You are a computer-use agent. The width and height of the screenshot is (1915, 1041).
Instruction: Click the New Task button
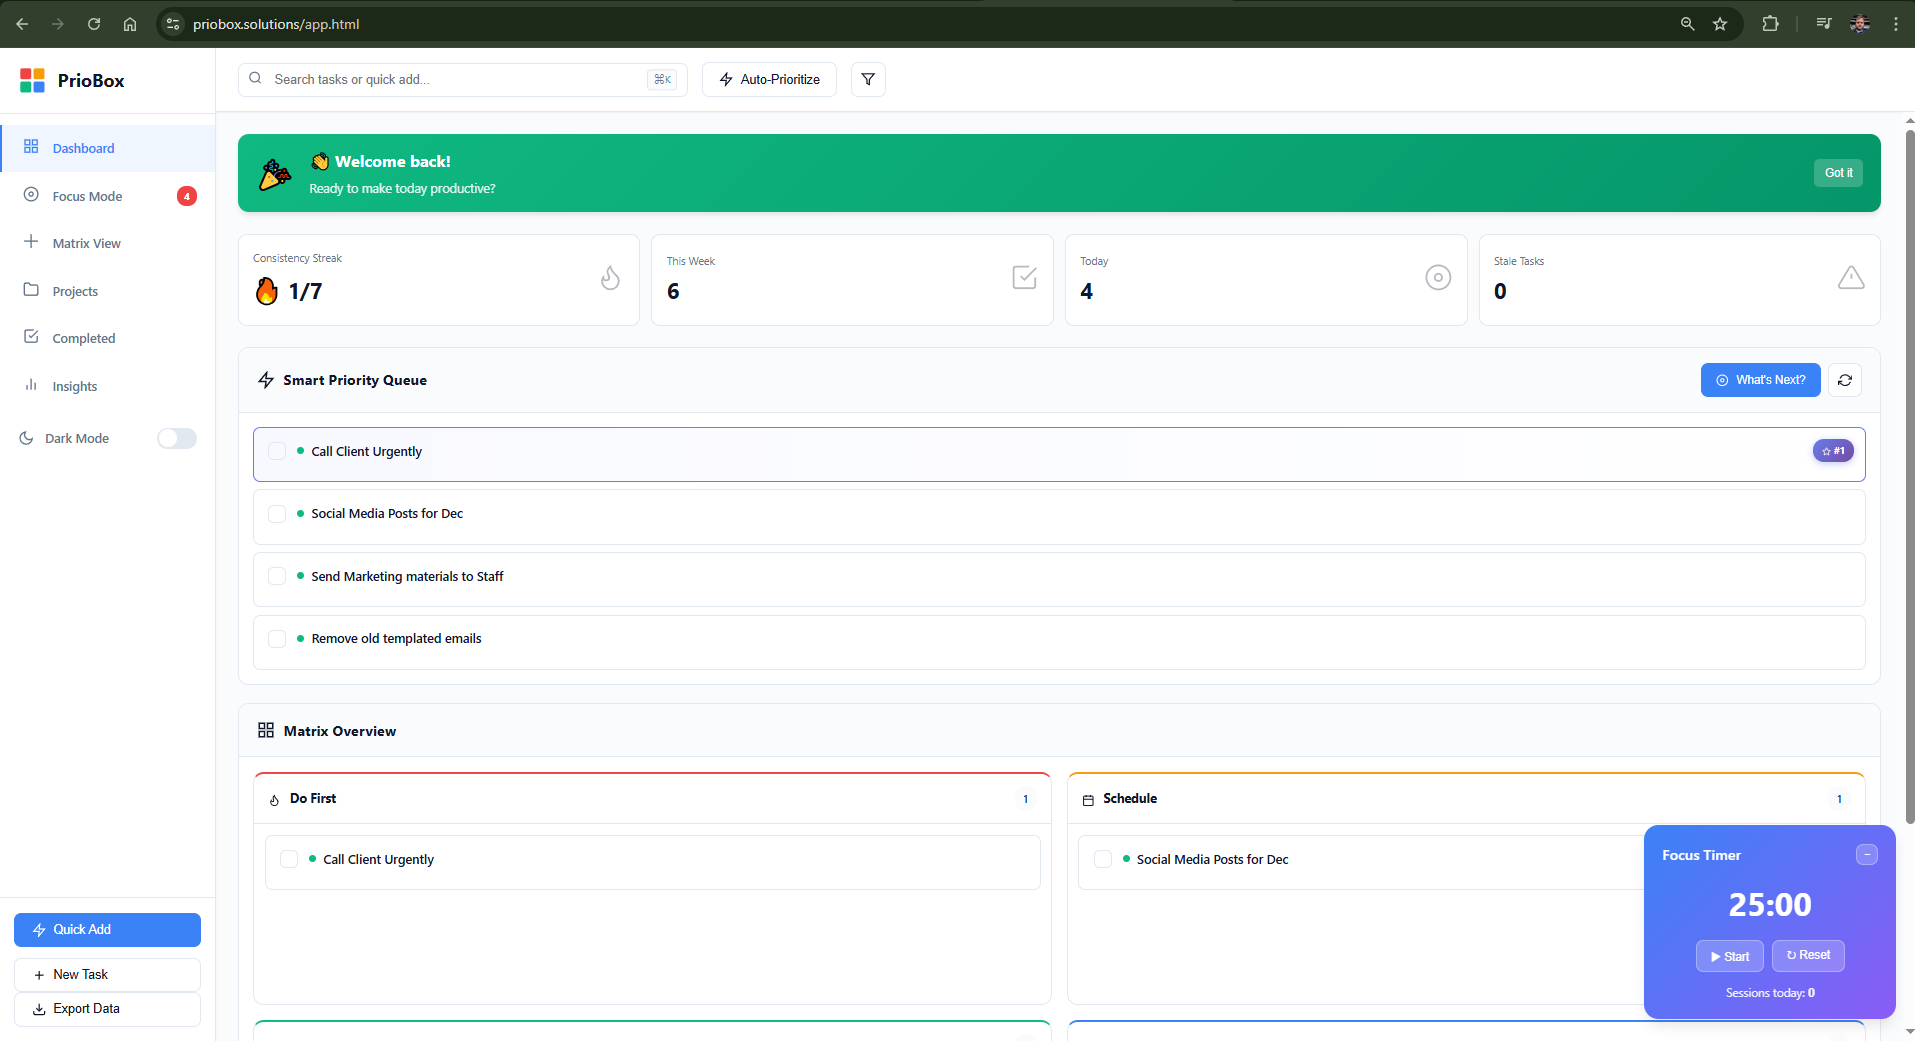click(107, 974)
